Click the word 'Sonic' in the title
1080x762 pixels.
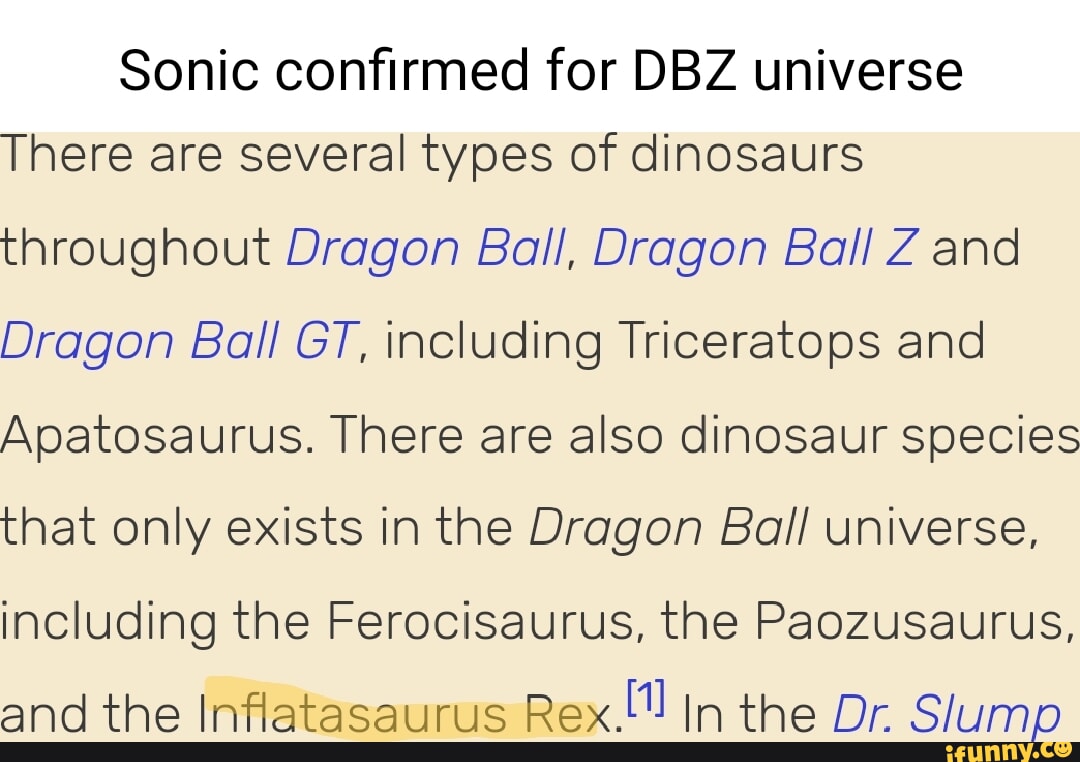[189, 70]
